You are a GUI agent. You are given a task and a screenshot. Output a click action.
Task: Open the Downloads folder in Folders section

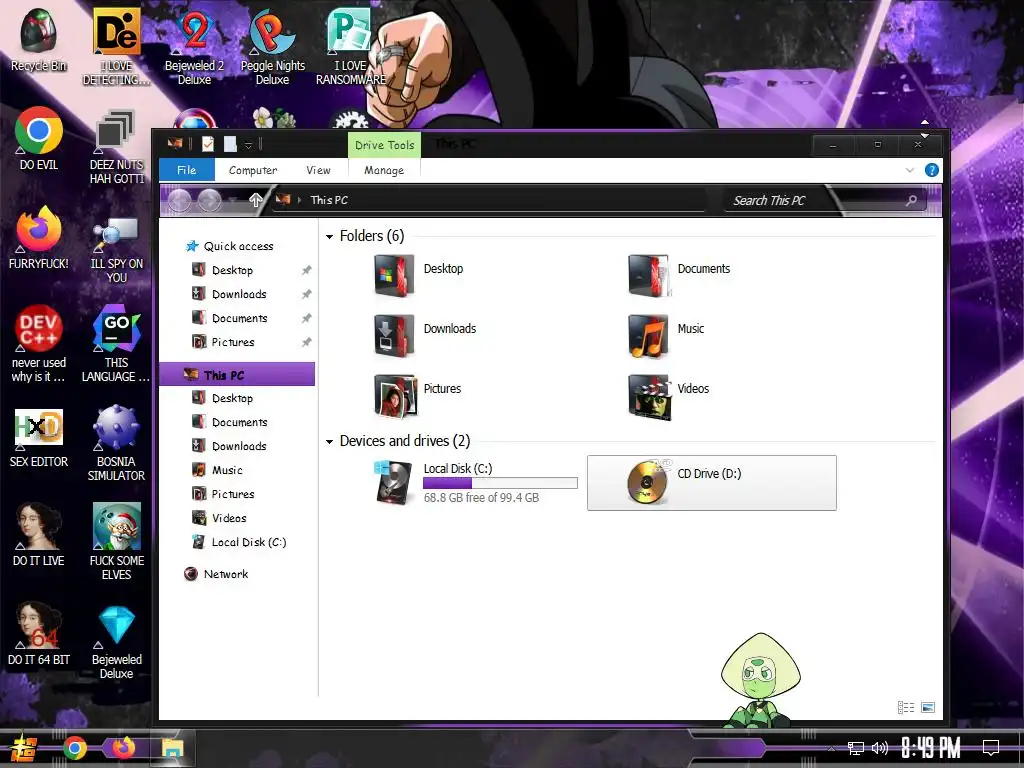click(x=426, y=336)
